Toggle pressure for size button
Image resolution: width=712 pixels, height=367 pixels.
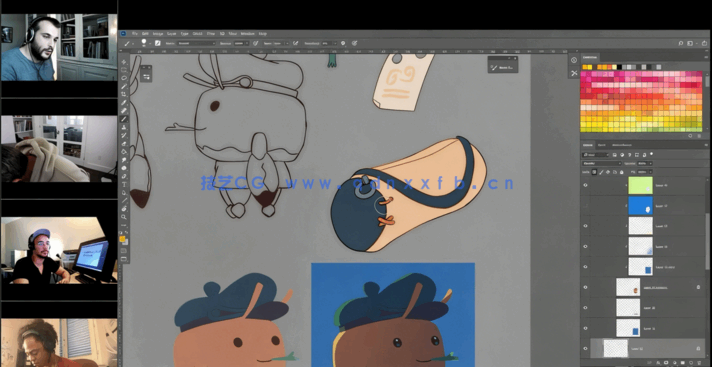[x=354, y=43]
